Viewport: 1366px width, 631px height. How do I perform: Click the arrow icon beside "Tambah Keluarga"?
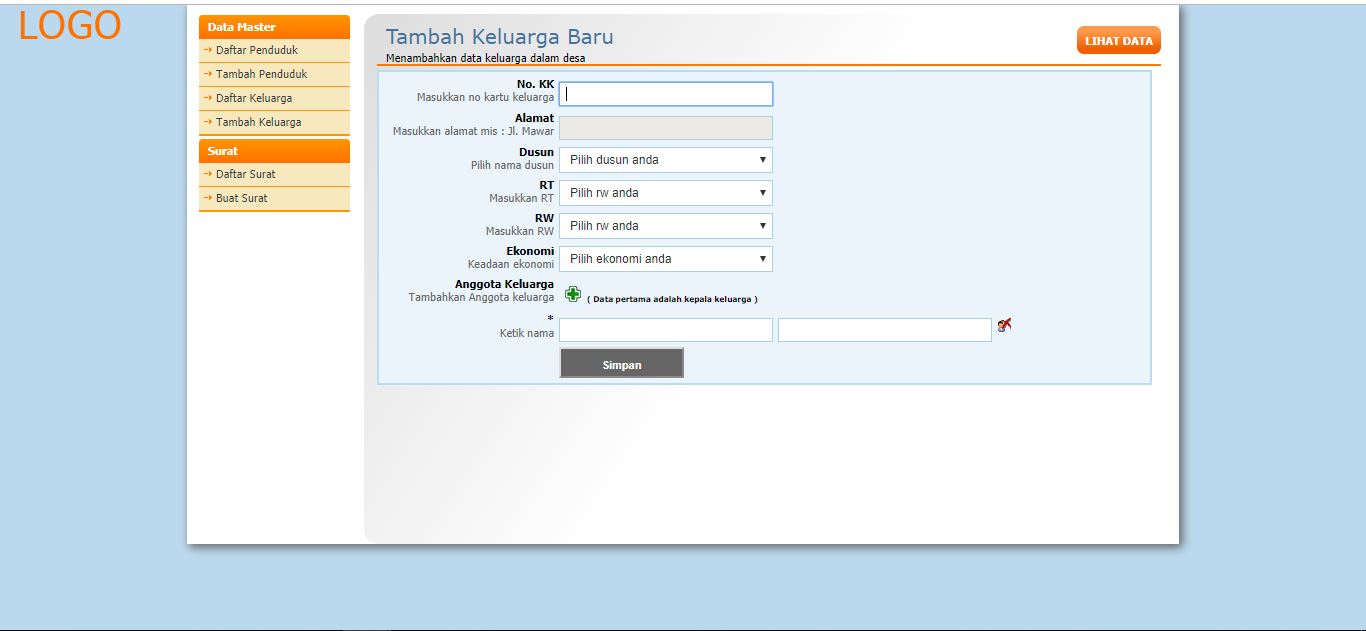208,122
